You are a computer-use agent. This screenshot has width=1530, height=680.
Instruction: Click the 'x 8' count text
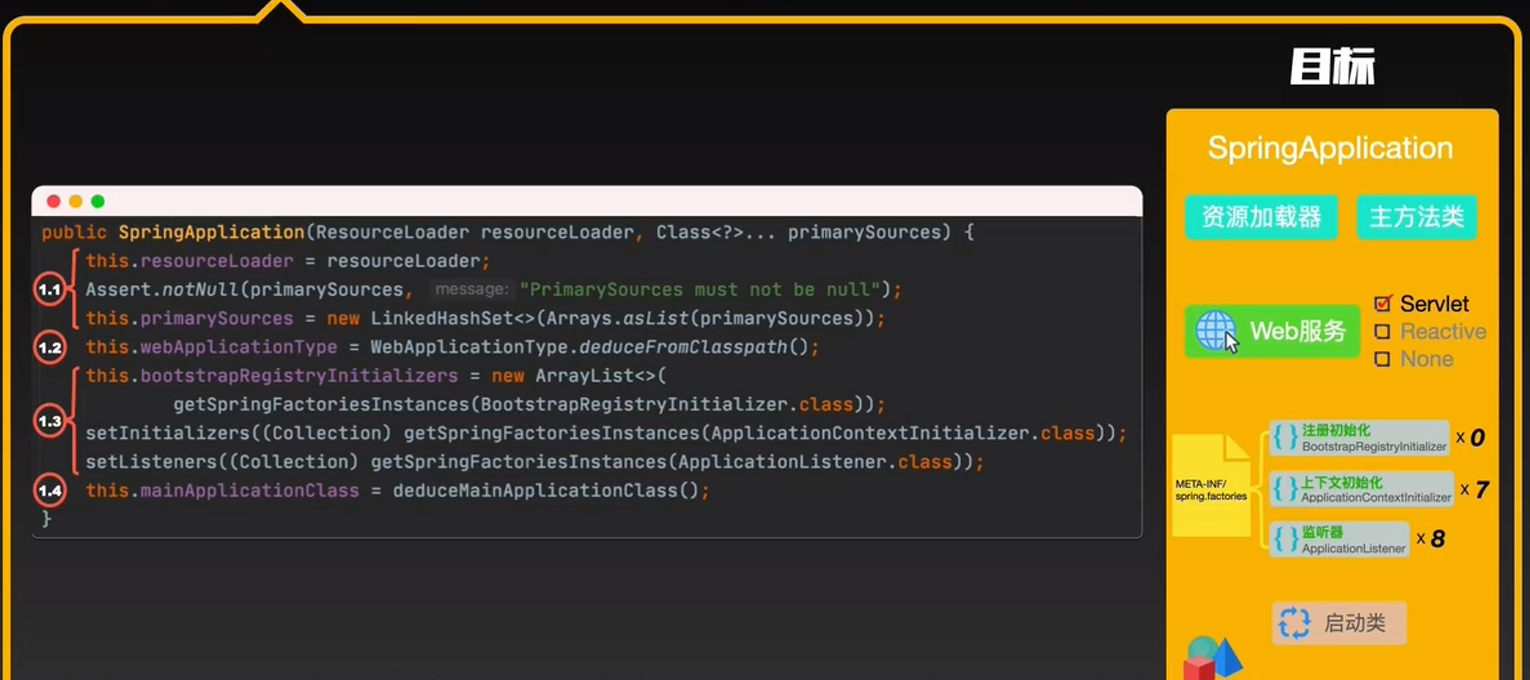point(1431,539)
